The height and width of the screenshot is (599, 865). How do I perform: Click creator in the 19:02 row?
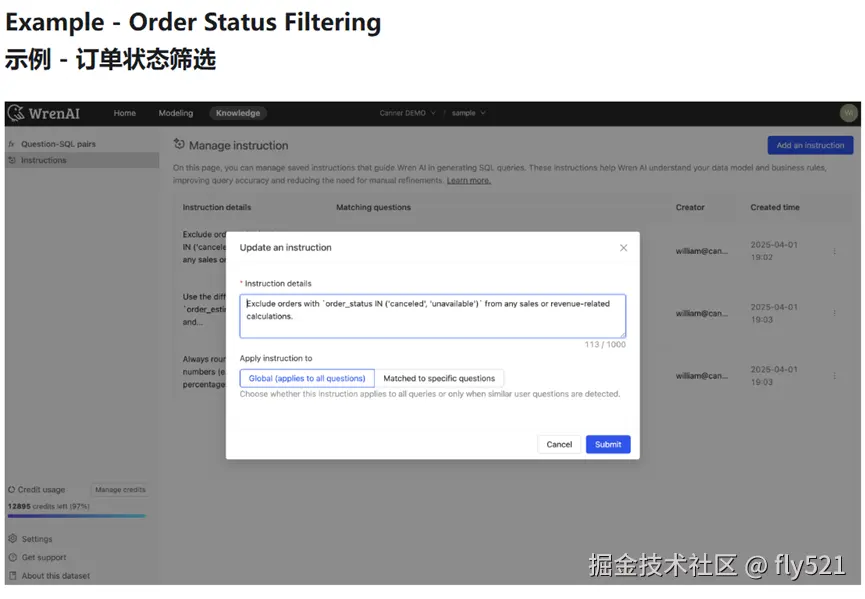(x=702, y=251)
